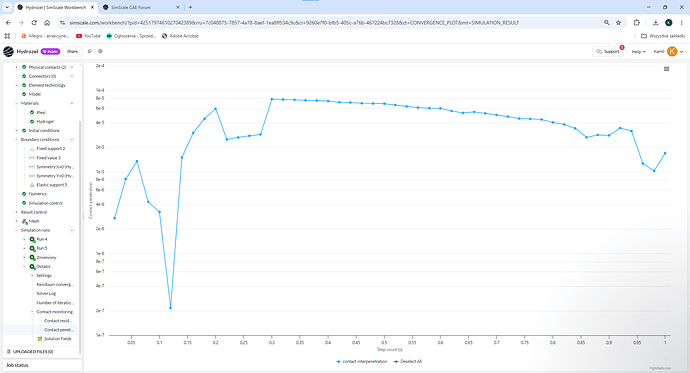Viewport: 690px width, 373px height.
Task: Open the Support chat button
Action: point(608,51)
